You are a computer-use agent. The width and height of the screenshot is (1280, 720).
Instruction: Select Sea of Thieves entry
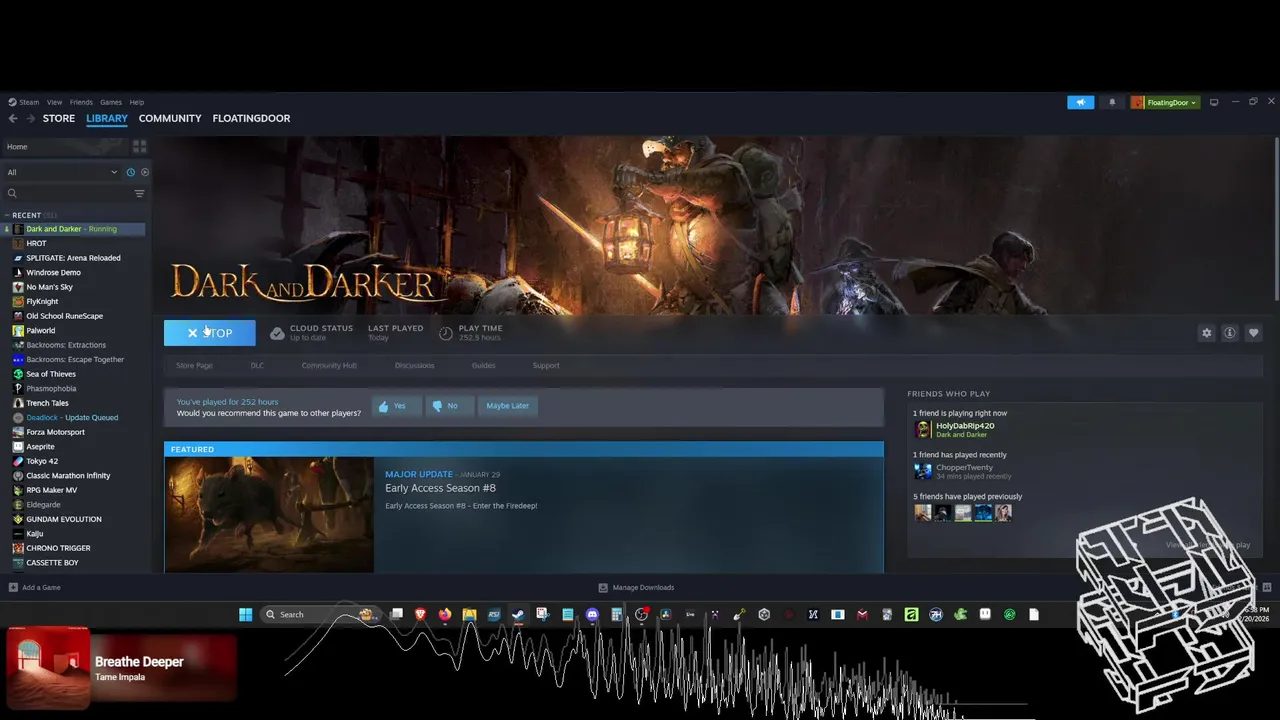click(x=51, y=374)
